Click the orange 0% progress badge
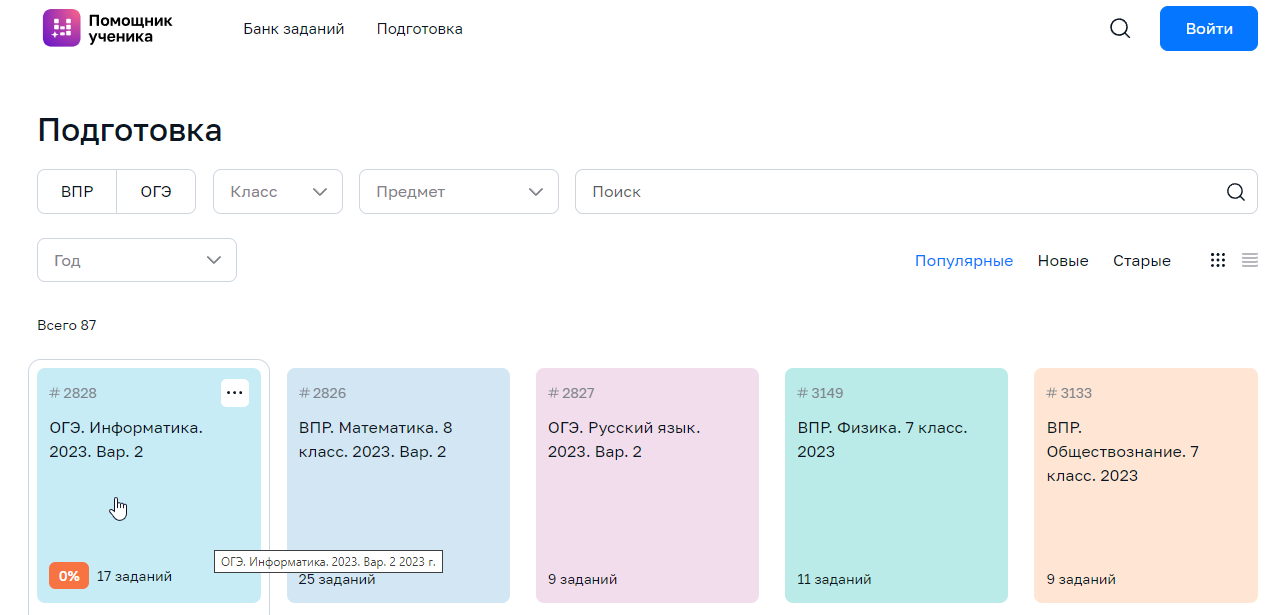 pyautogui.click(x=69, y=576)
